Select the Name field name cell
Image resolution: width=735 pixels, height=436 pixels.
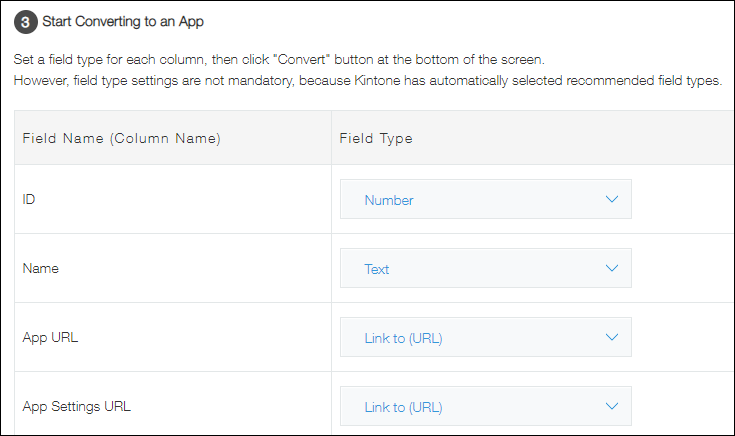click(x=40, y=268)
